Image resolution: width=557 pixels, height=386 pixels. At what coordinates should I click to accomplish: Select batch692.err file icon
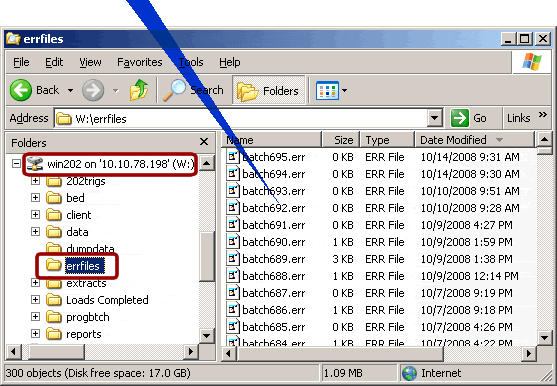click(233, 208)
